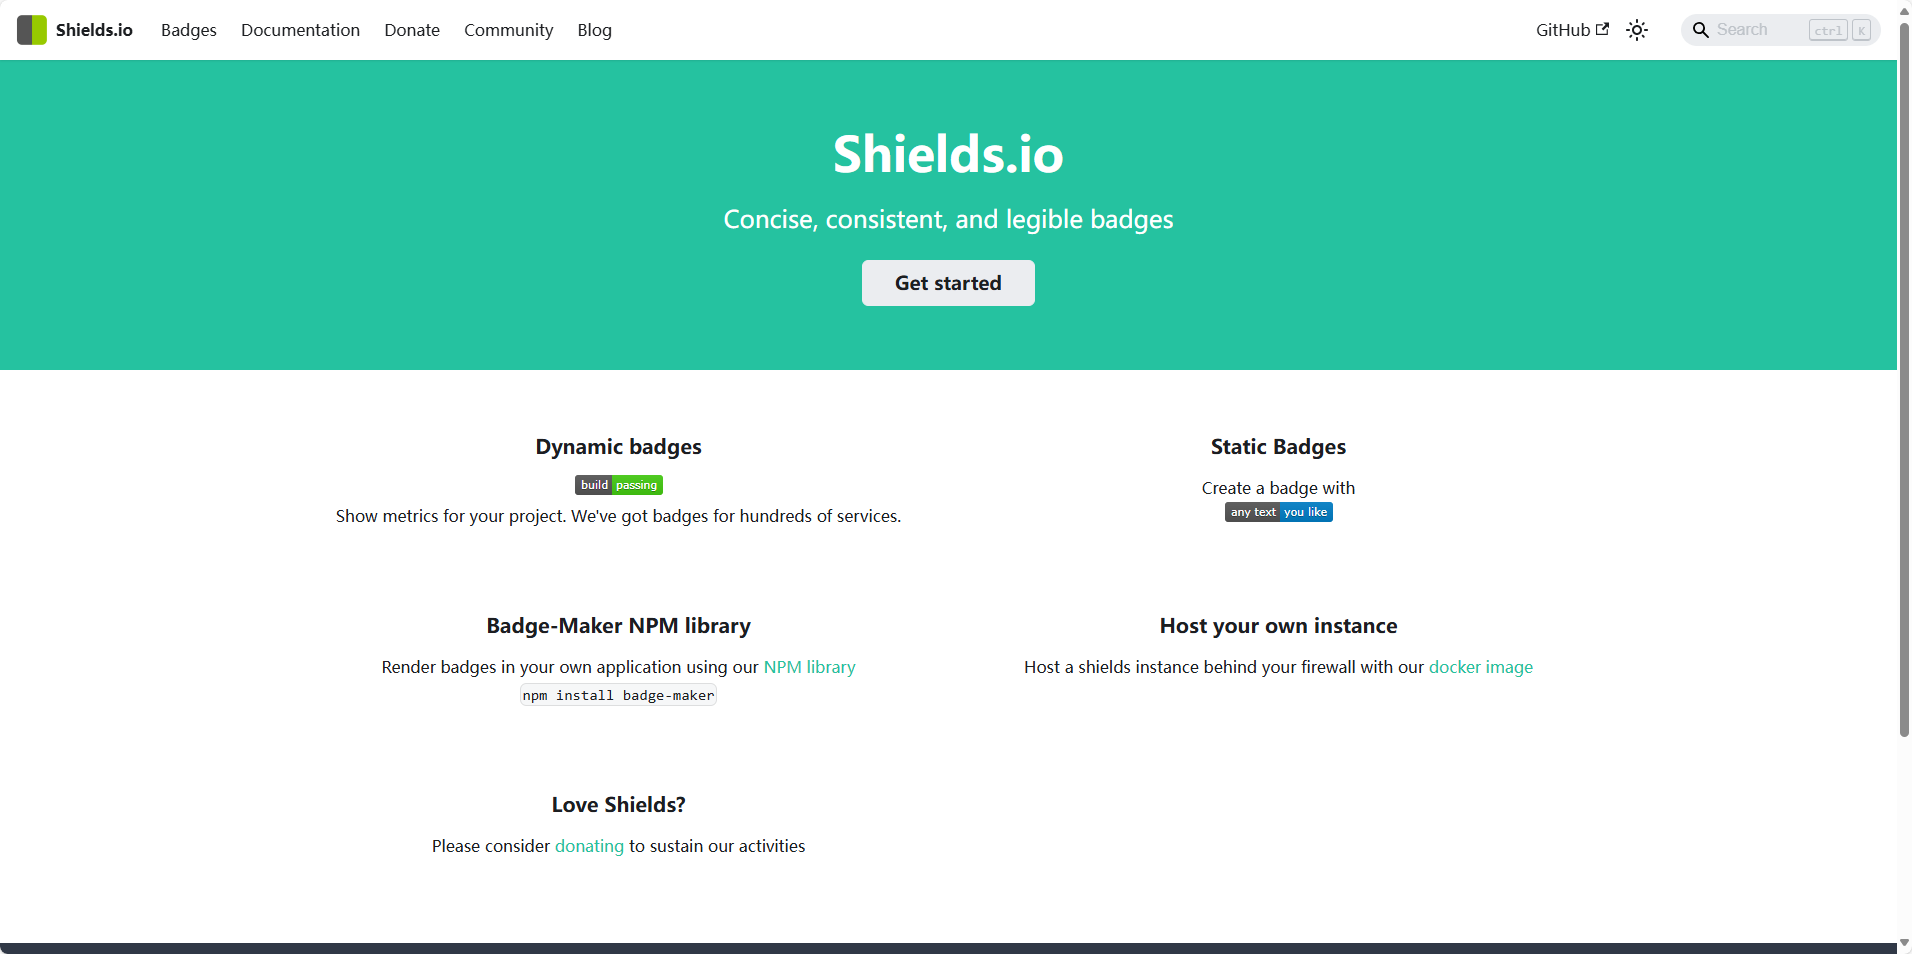Image resolution: width=1912 pixels, height=954 pixels.
Task: Click the search magnifier icon
Action: pos(1700,30)
